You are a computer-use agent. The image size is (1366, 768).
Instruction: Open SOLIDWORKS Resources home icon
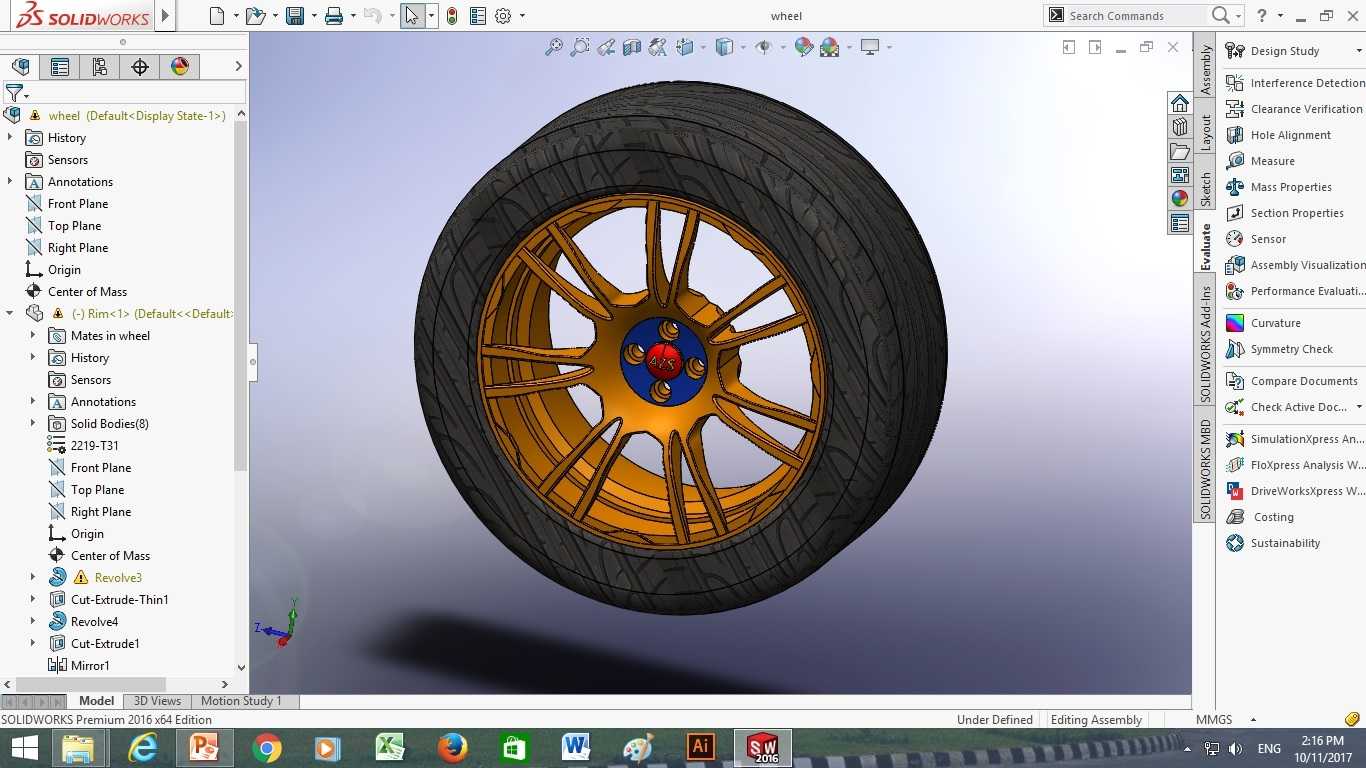click(x=1180, y=104)
